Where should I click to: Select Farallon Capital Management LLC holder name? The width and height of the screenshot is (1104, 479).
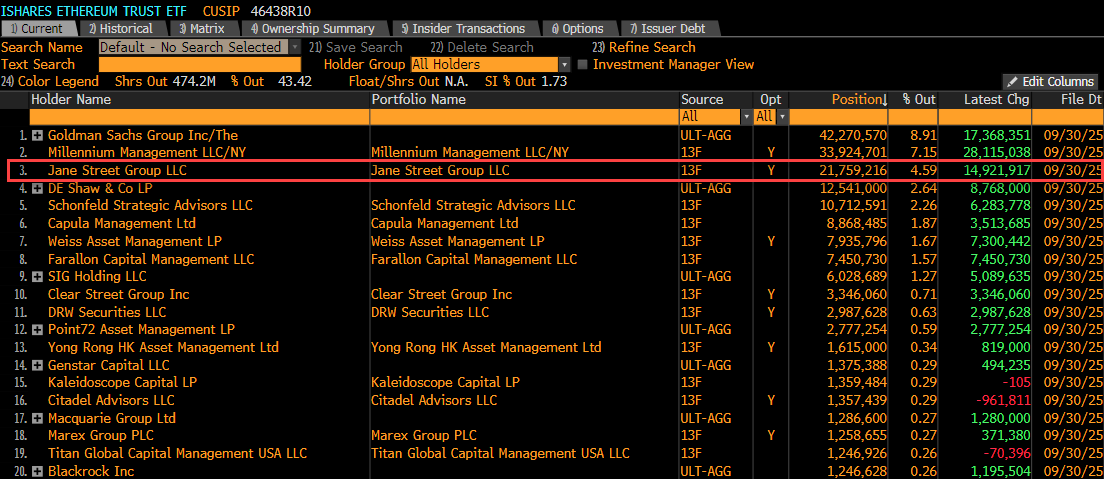(x=151, y=259)
